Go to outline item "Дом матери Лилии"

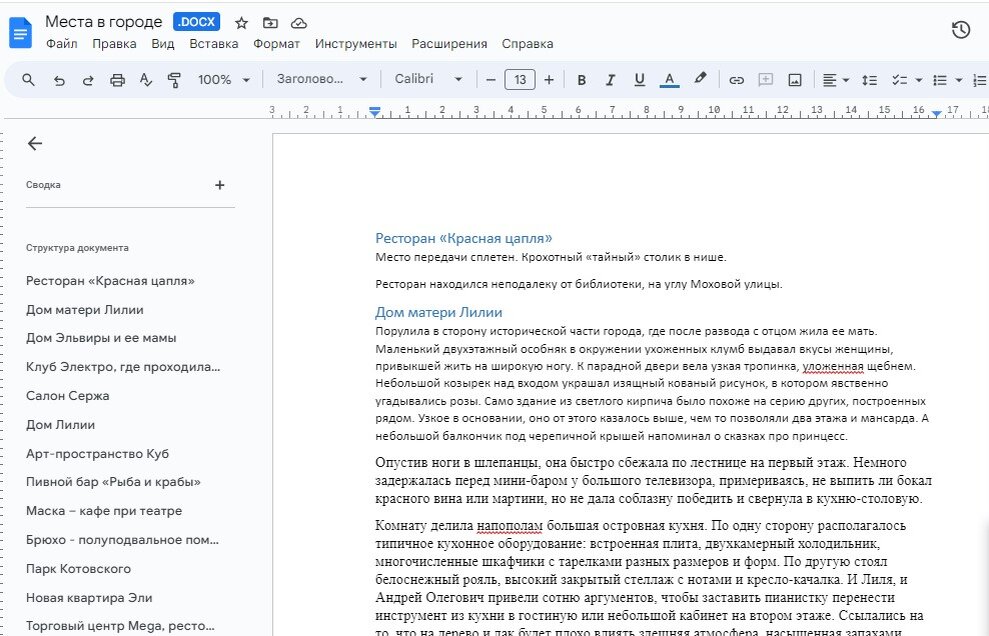tap(85, 310)
